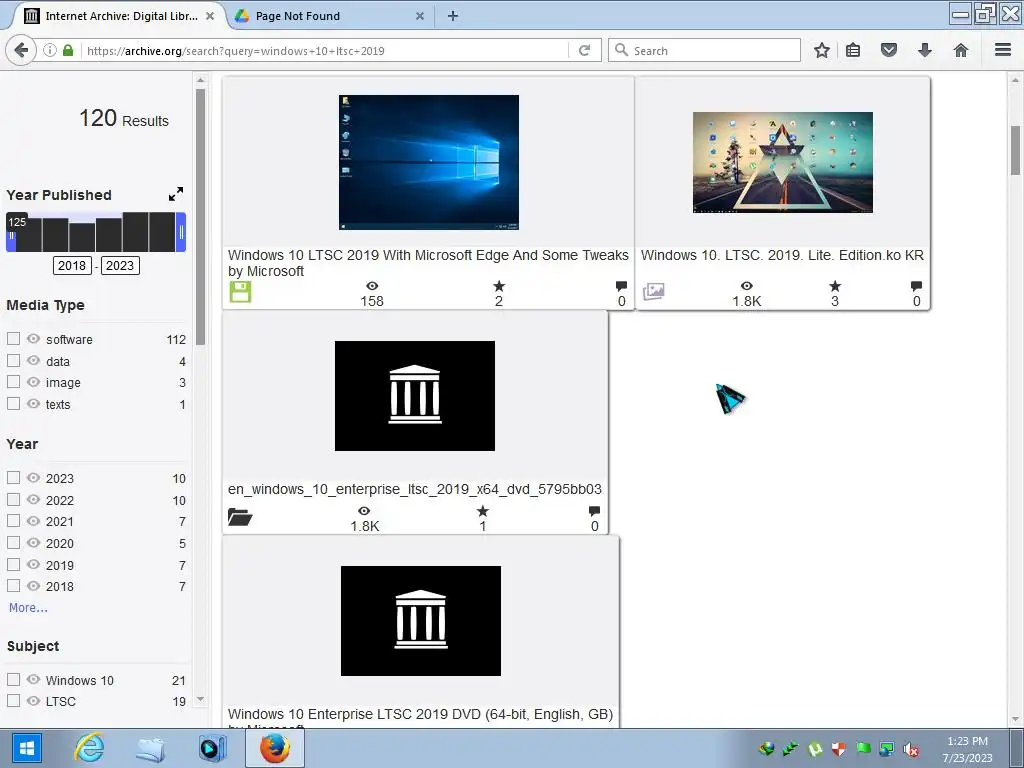The image size is (1024, 768).
Task: Launch Internet Explorer from the taskbar
Action: 89,748
